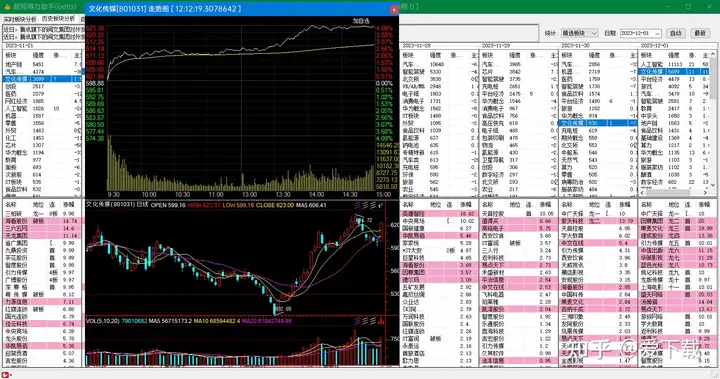Click the third wavy indicator icon in K-line header

(x=372, y=205)
